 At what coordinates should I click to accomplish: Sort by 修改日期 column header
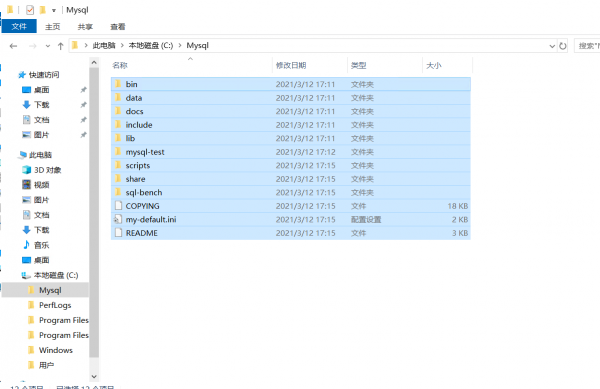tap(291, 65)
